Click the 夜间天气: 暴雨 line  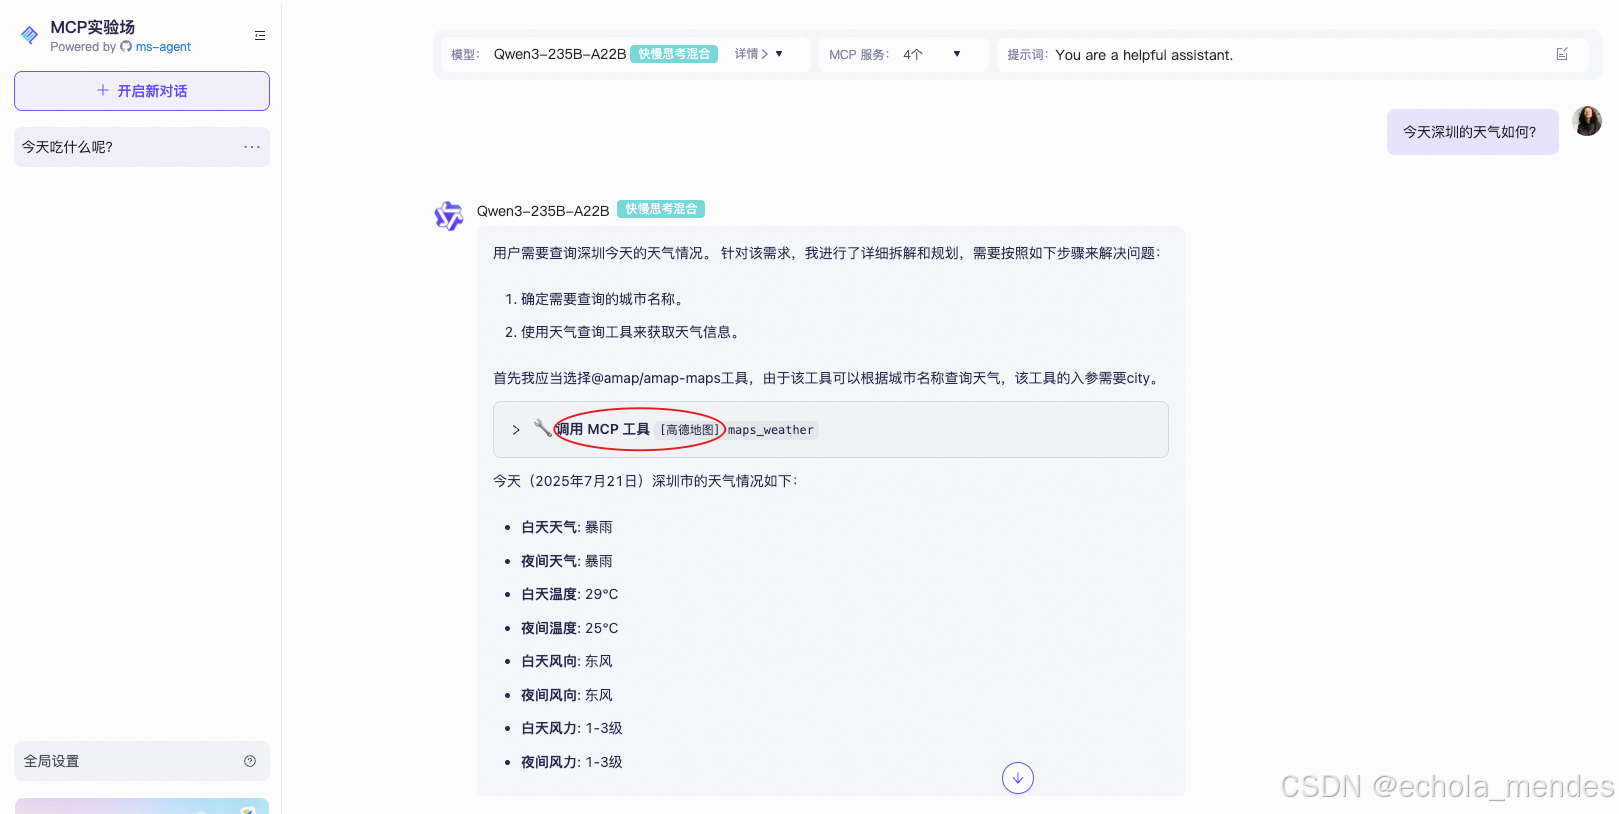[x=566, y=561]
